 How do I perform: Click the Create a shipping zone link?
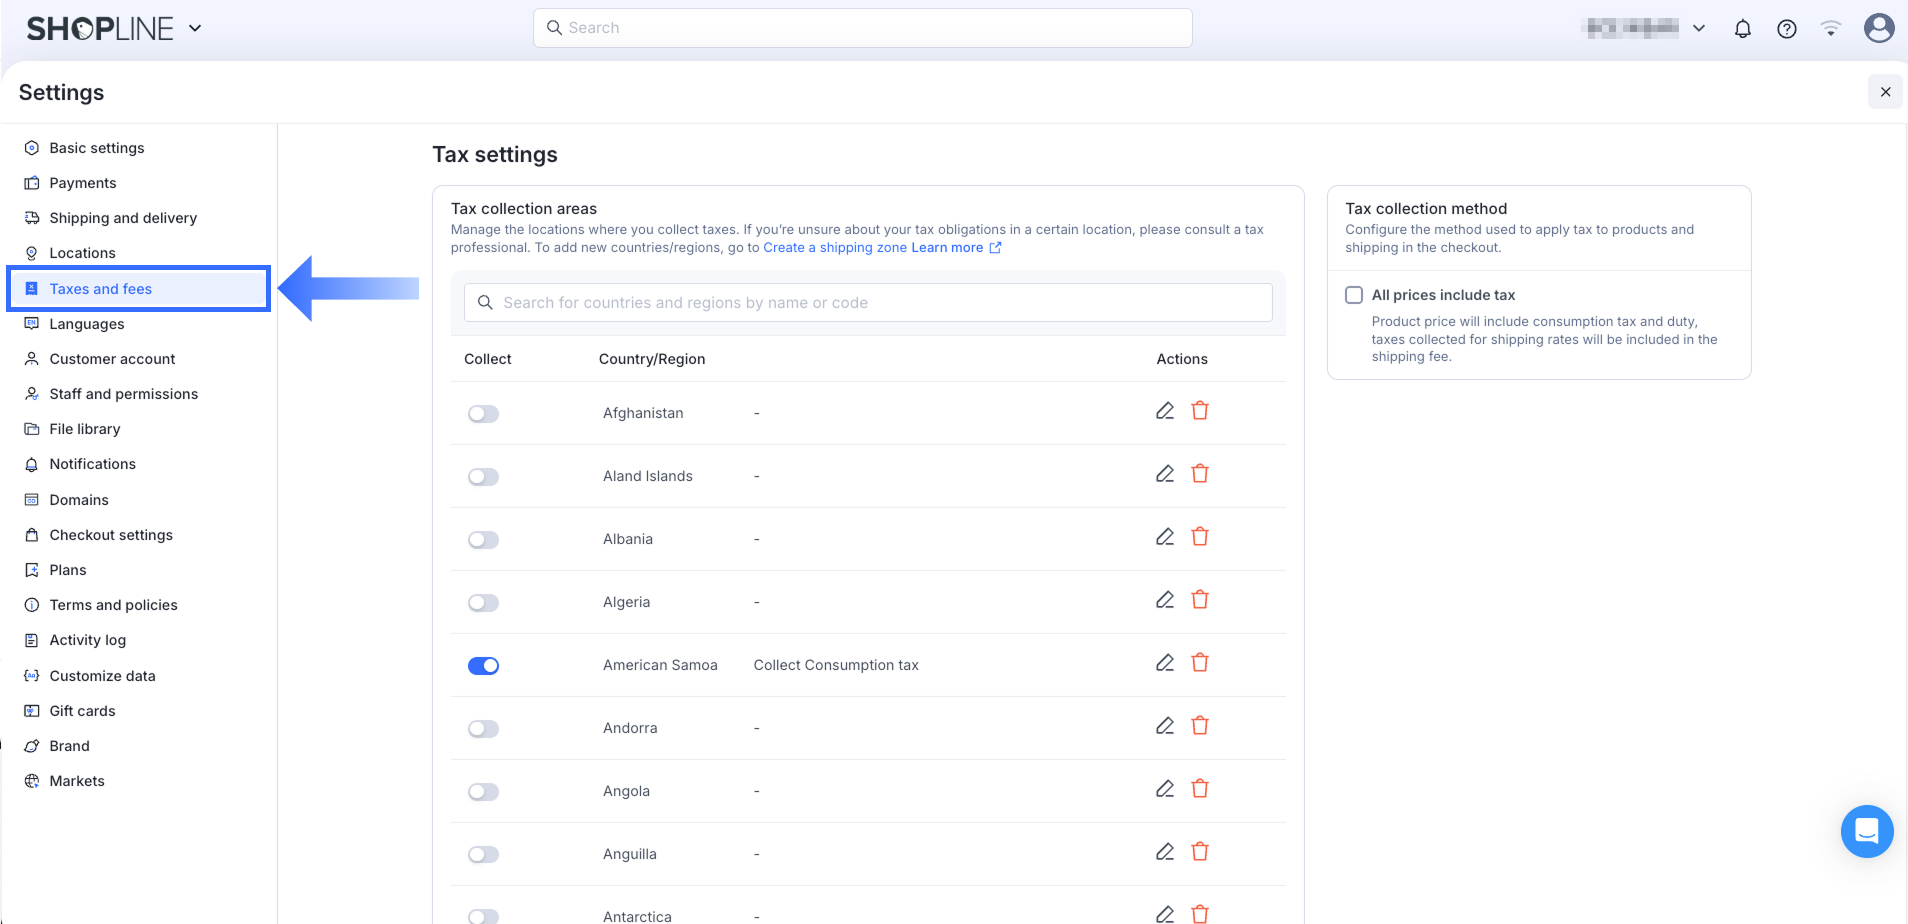coord(835,248)
